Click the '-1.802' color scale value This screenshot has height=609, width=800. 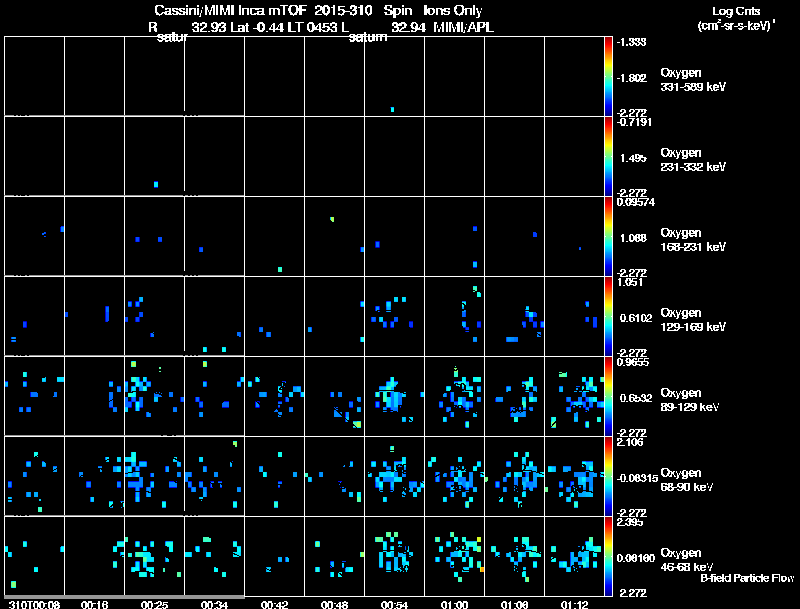tap(631, 78)
